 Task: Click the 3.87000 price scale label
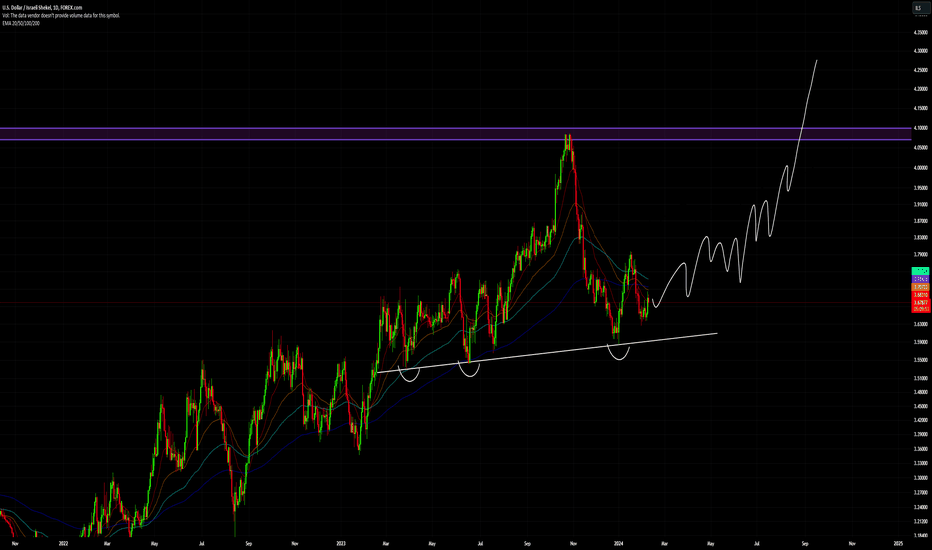[x=920, y=221]
